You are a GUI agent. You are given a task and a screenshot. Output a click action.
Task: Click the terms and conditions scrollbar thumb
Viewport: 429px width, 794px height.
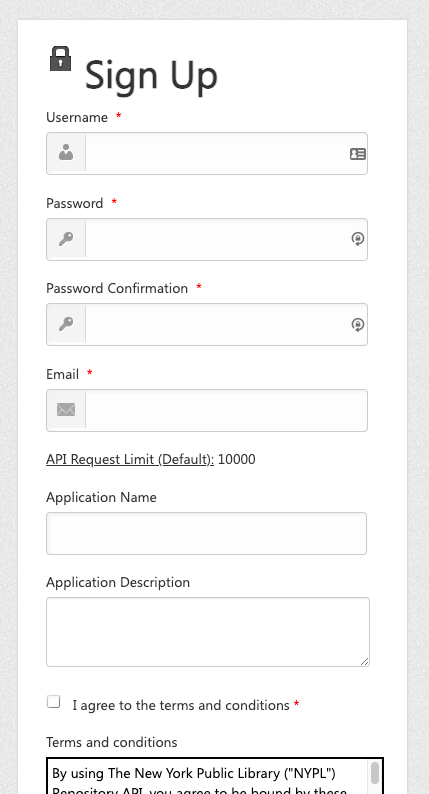tap(375, 773)
